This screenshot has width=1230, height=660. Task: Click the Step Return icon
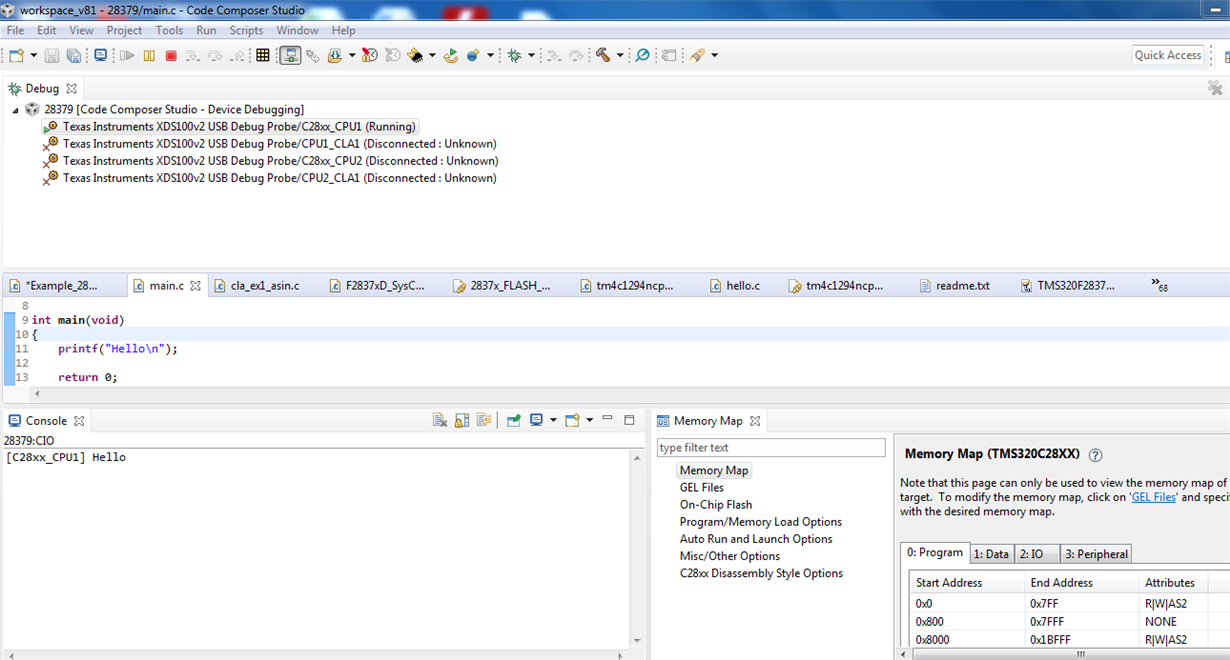click(x=237, y=56)
